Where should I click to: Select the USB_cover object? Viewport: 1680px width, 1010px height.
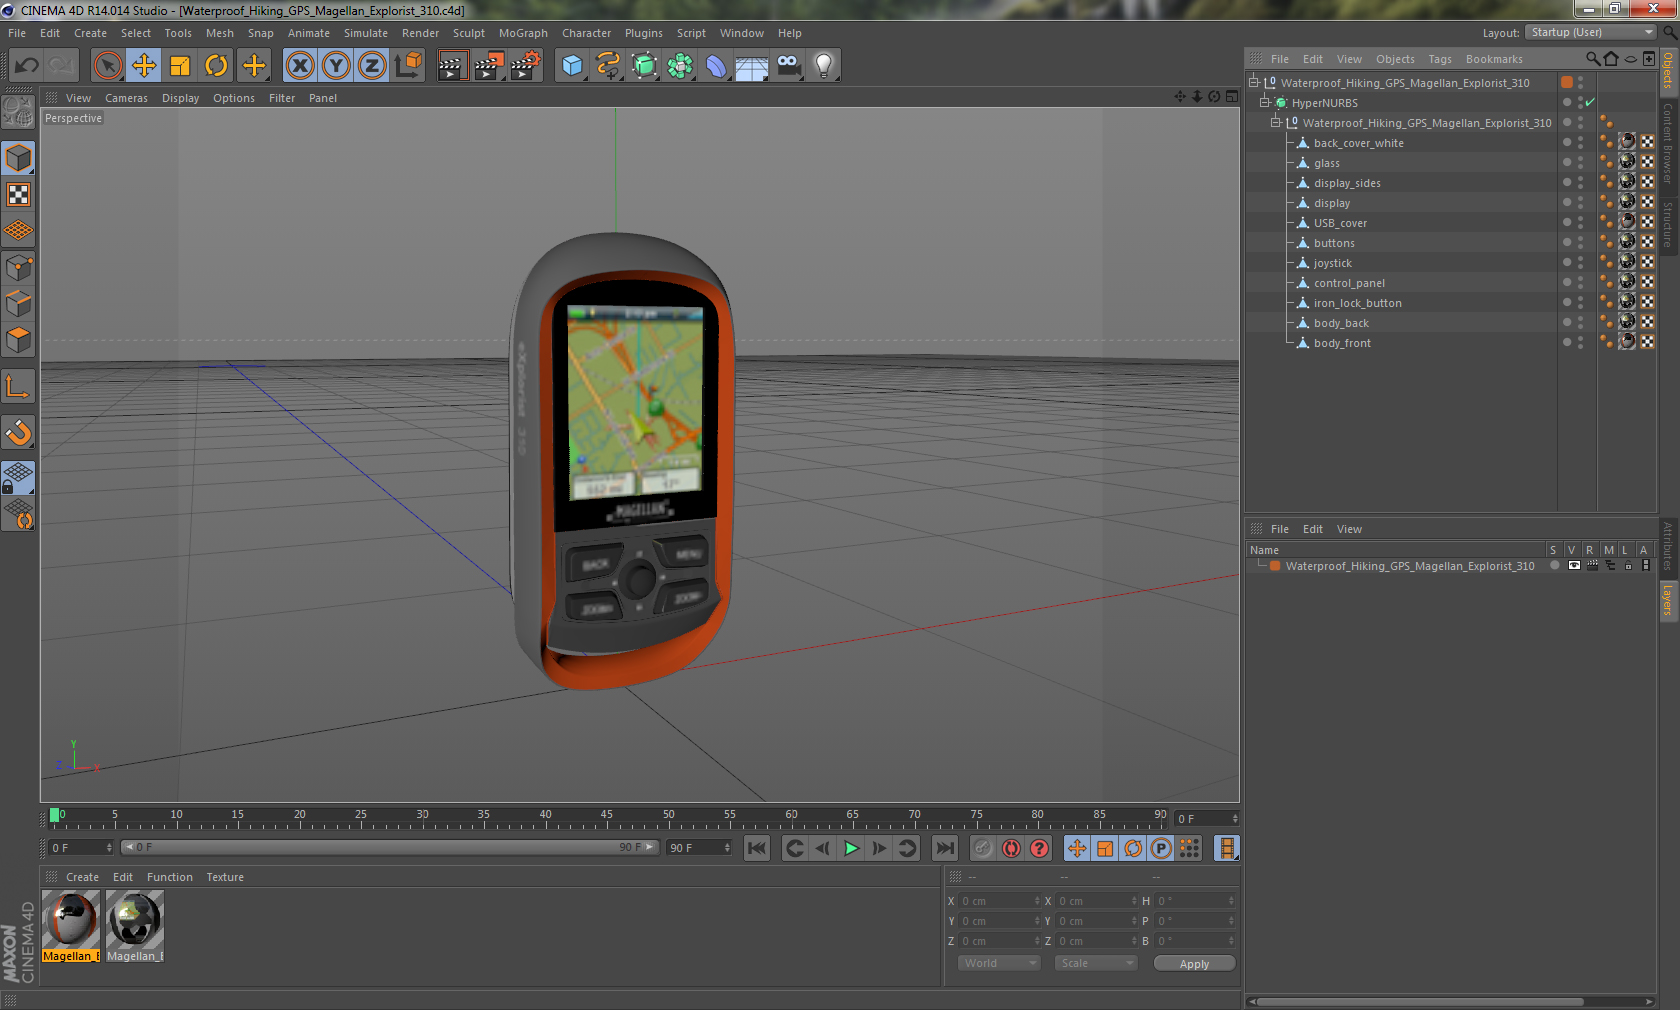coord(1340,223)
